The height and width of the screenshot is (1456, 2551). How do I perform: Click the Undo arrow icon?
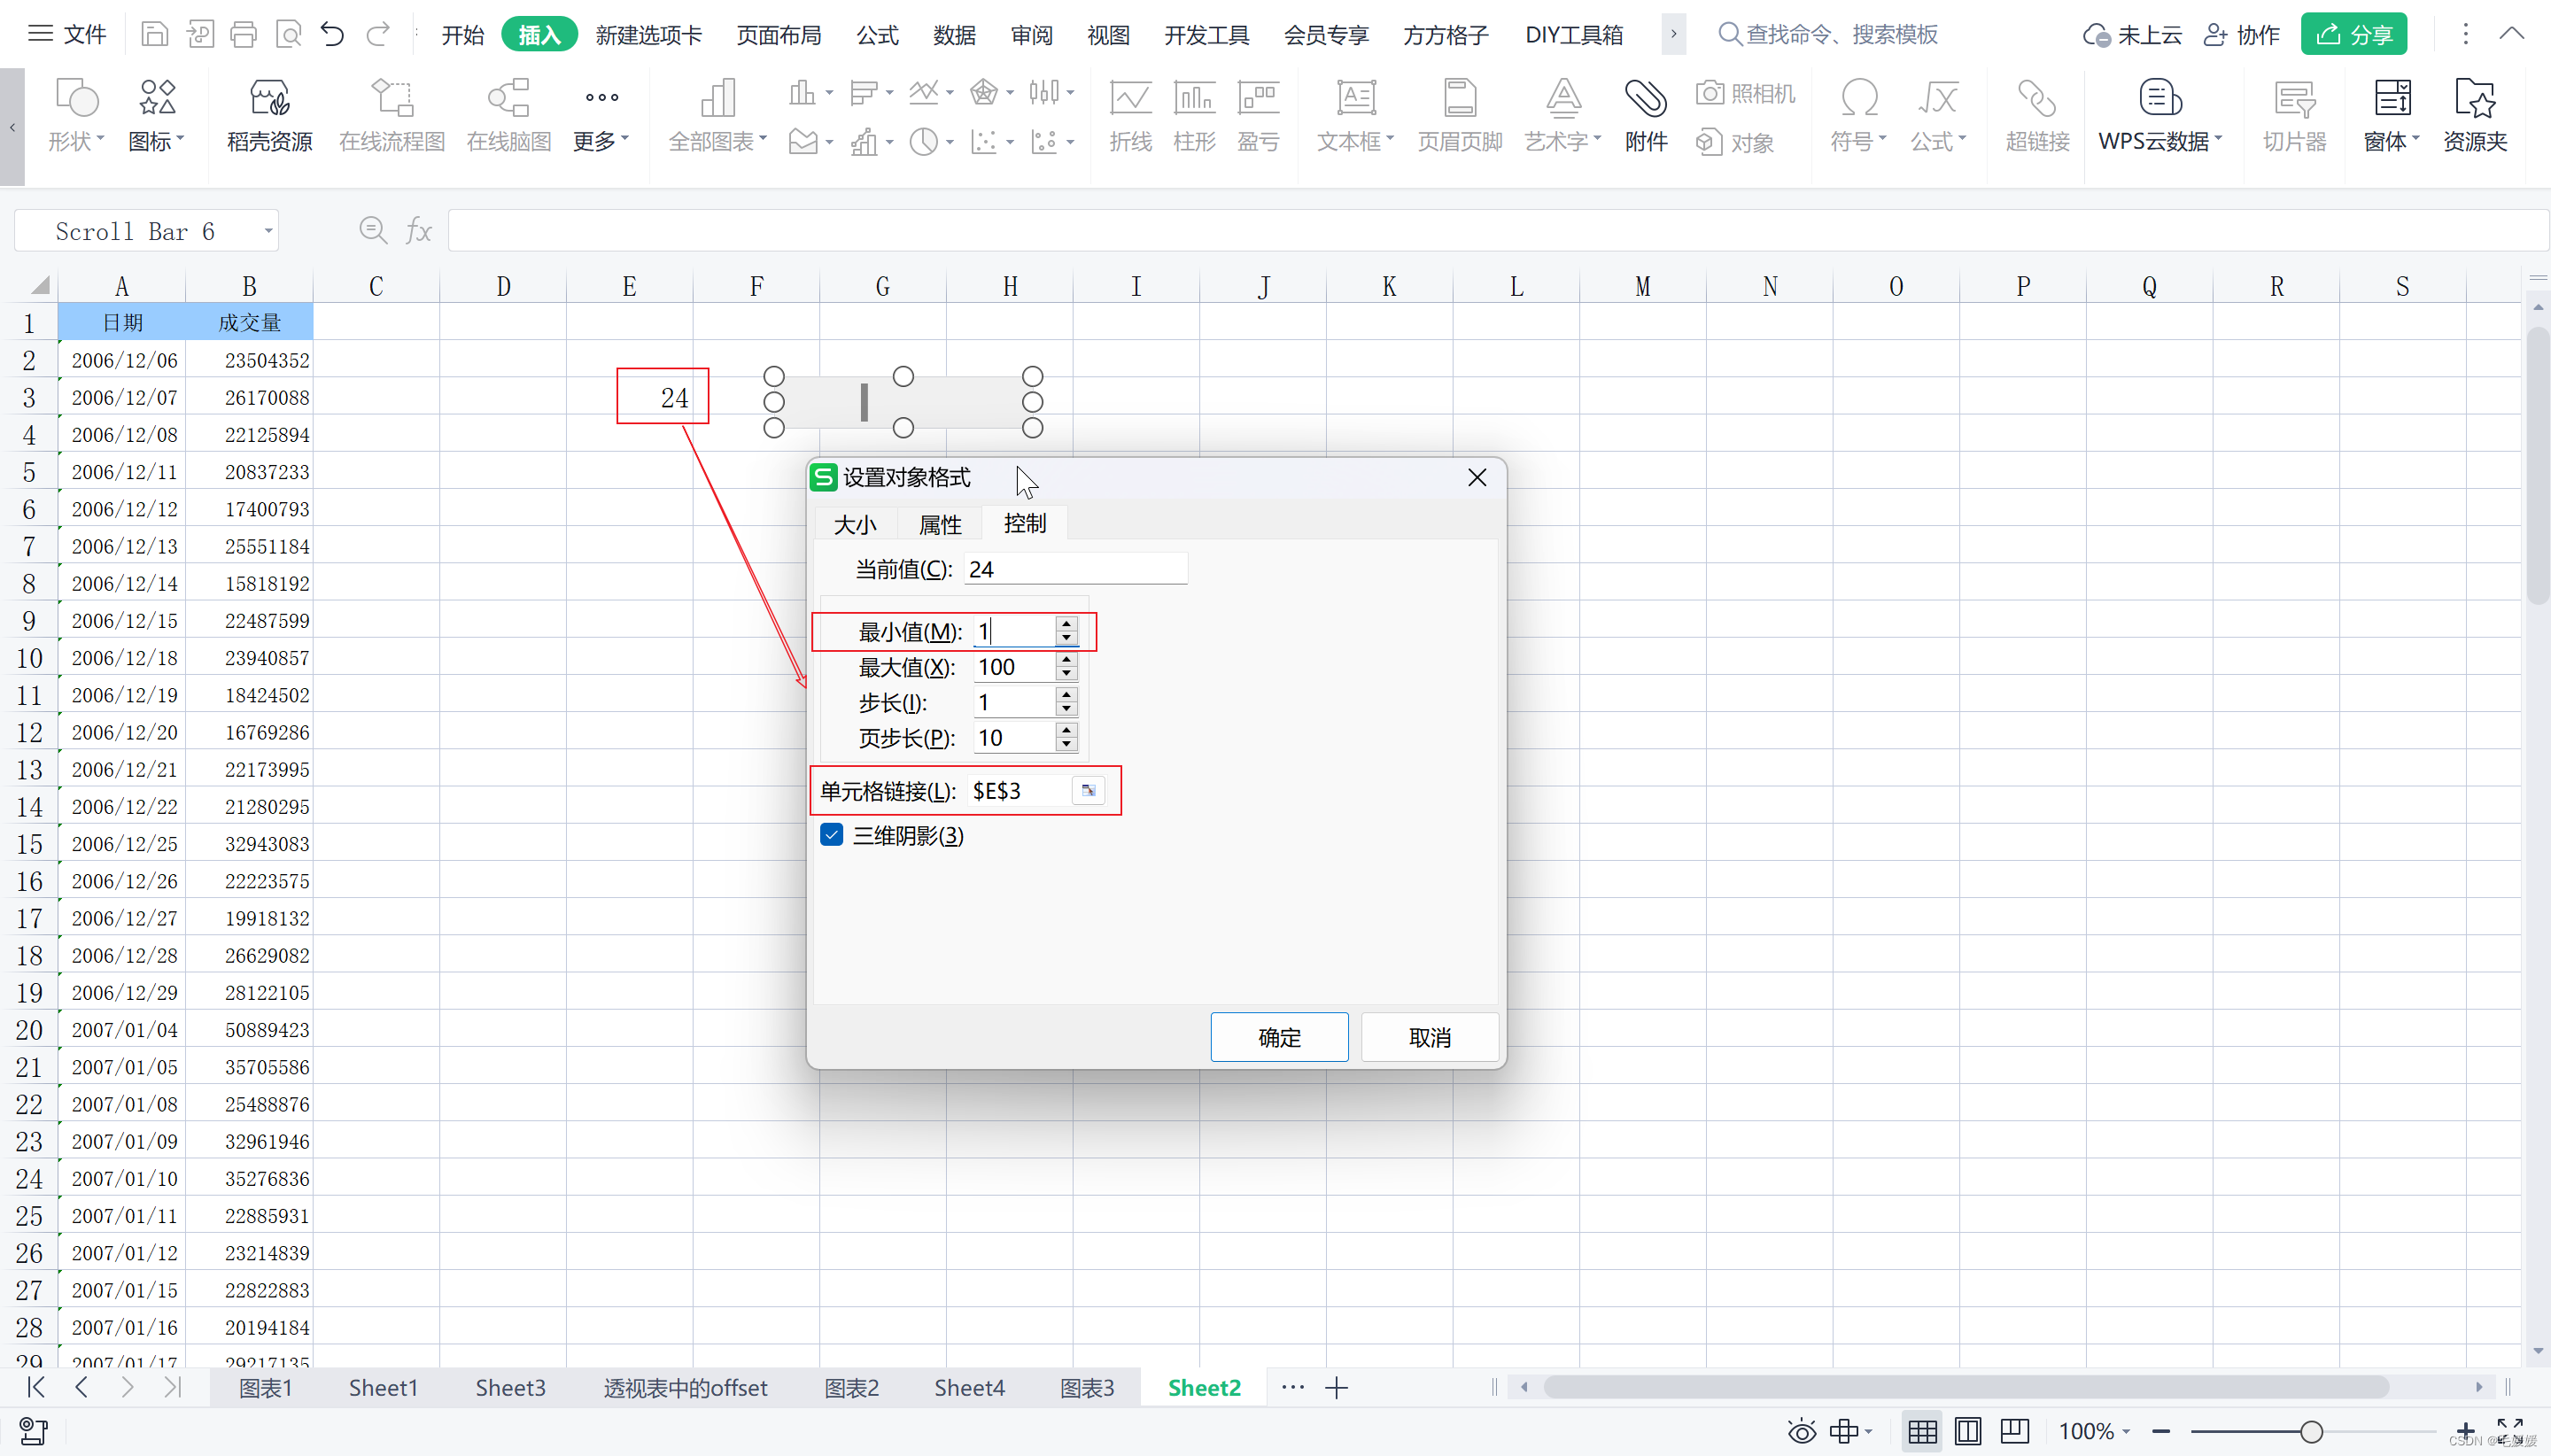[332, 35]
